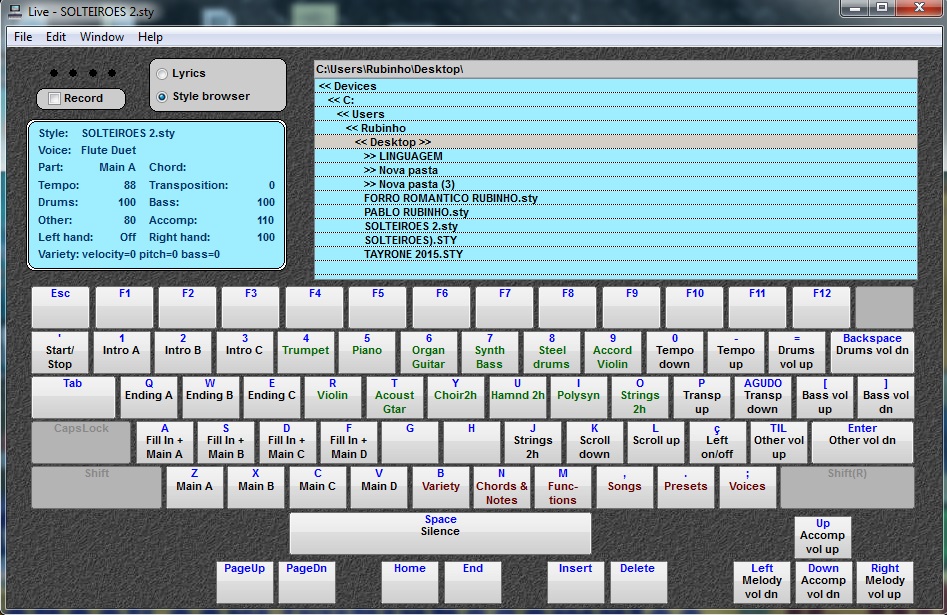Open the LINGUAGEM folder

[x=615, y=156]
